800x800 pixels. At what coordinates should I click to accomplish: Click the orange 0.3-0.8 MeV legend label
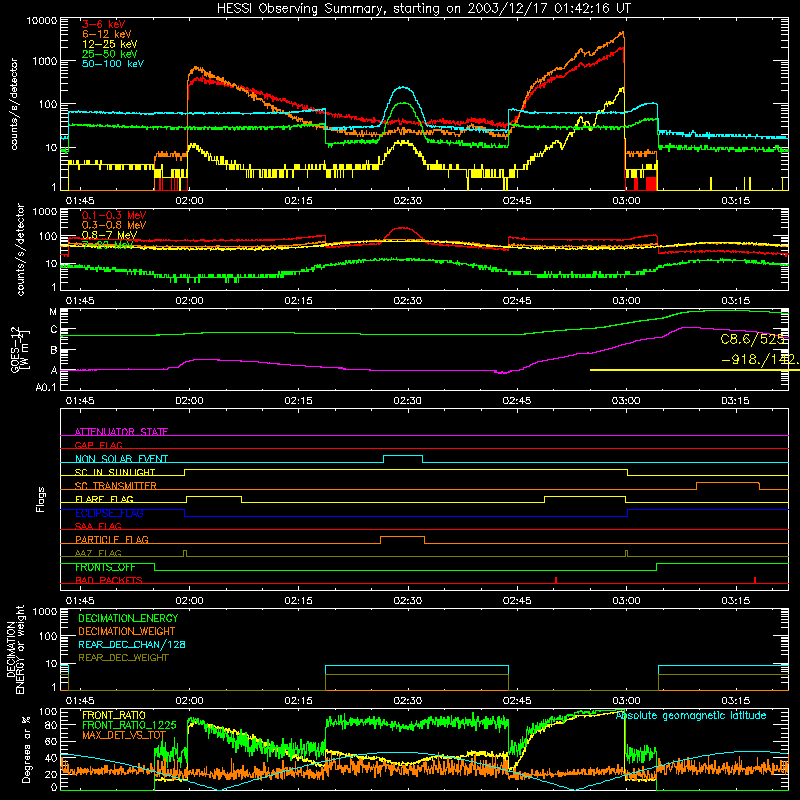pos(114,226)
